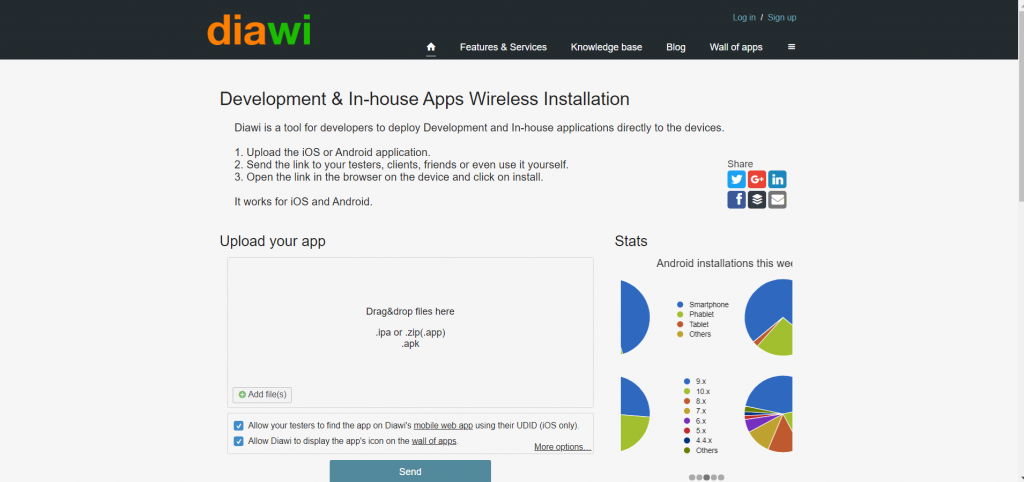The image size is (1024, 482).
Task: Open the mobile web app link
Action: (x=443, y=426)
